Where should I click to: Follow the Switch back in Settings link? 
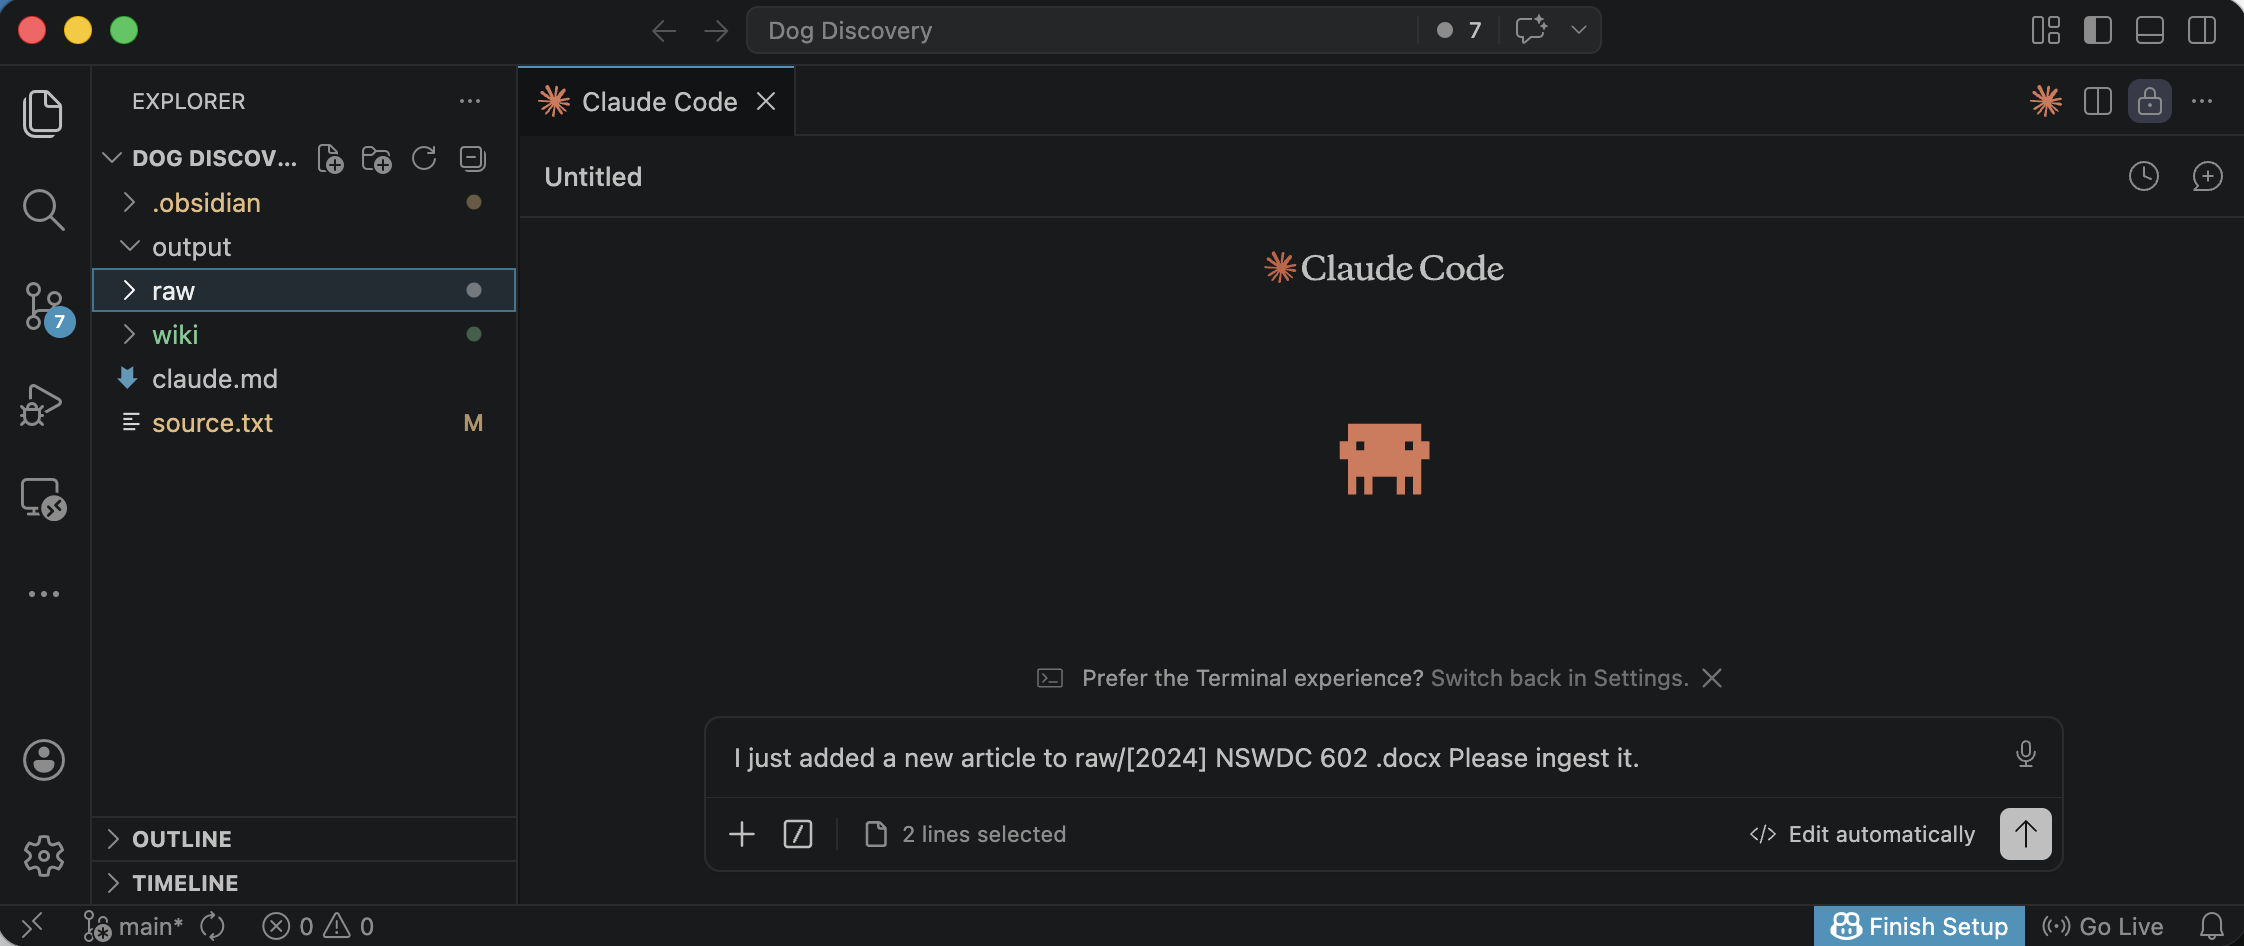point(1559,678)
